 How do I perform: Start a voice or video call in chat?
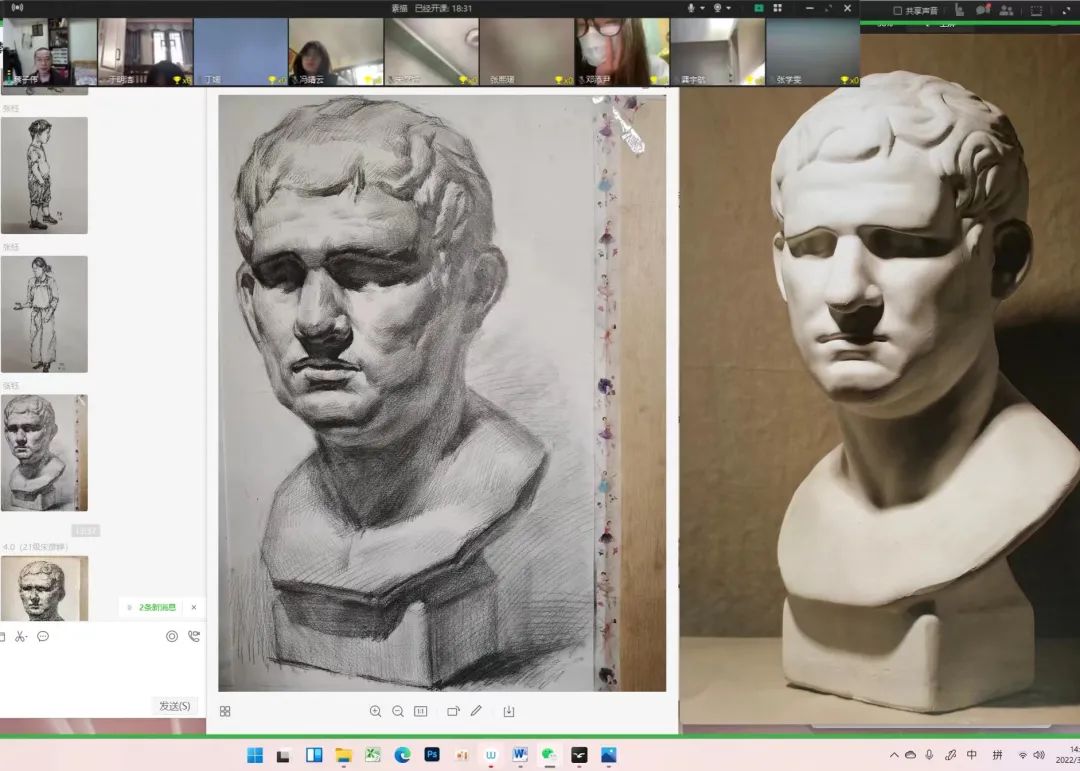tap(194, 637)
